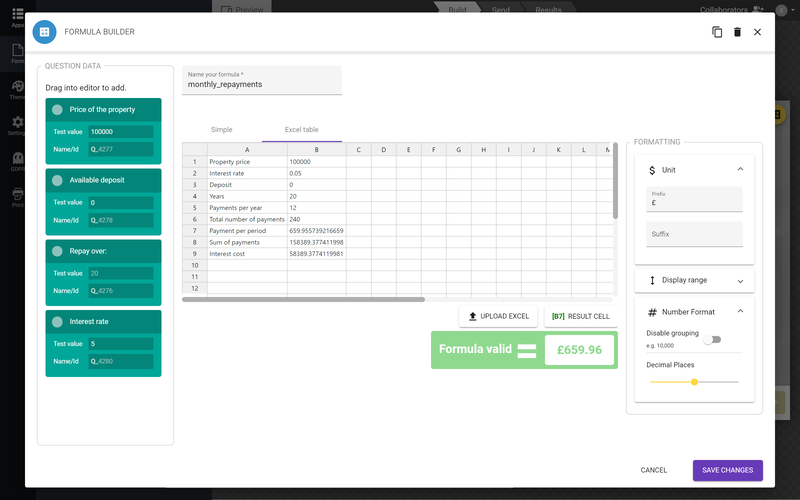Toggle the Disable grouping switch

[712, 340]
